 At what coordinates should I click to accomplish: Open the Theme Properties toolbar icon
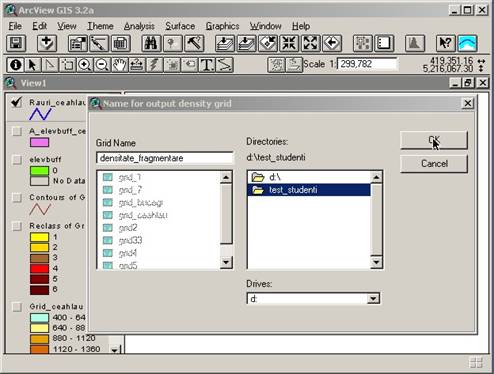tap(78, 43)
